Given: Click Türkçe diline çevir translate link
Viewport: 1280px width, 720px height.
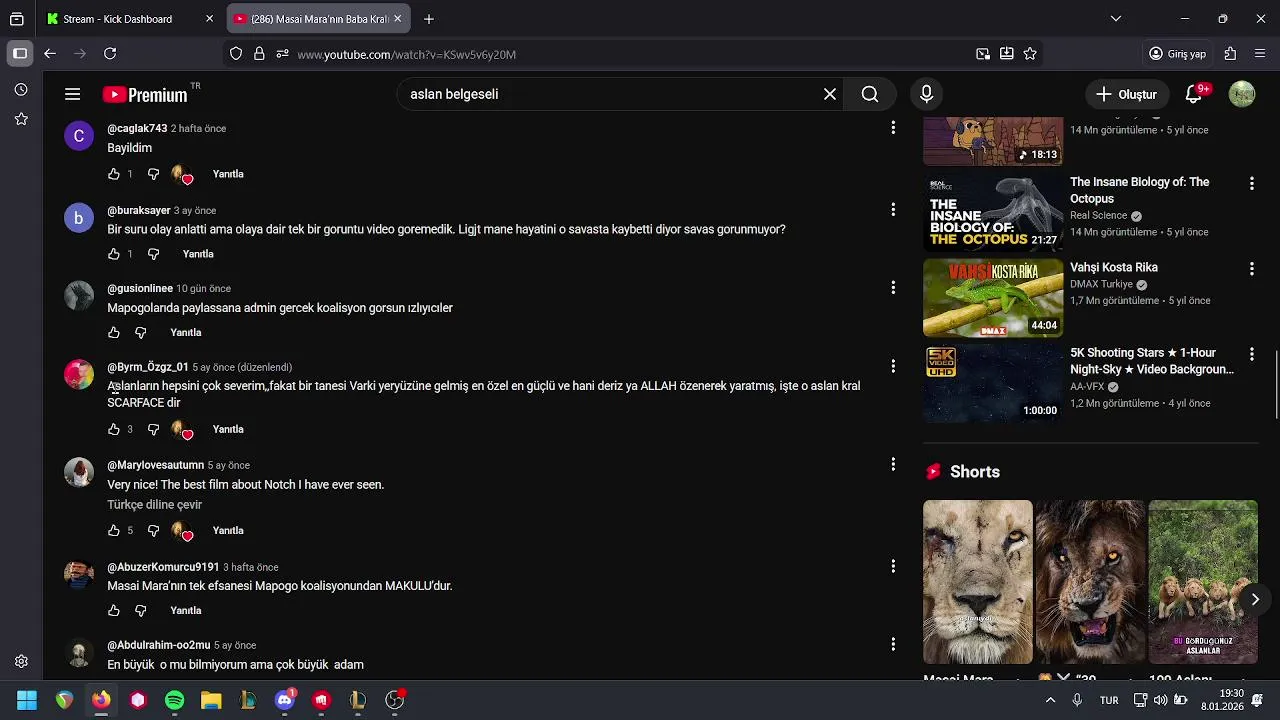Looking at the screenshot, I should 155,505.
